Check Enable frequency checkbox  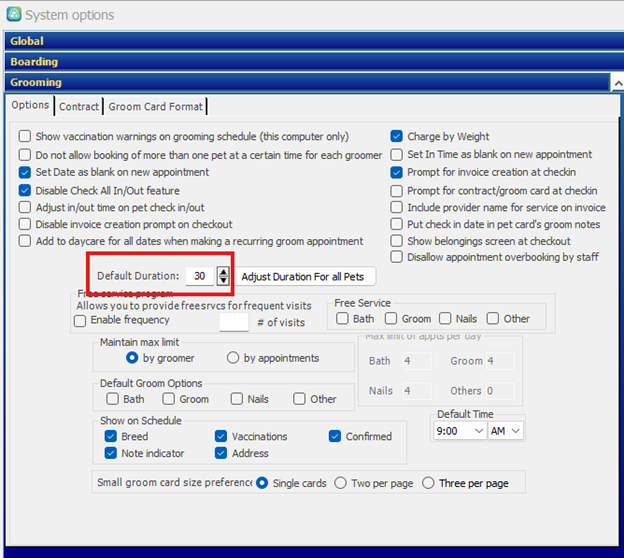(x=80, y=321)
